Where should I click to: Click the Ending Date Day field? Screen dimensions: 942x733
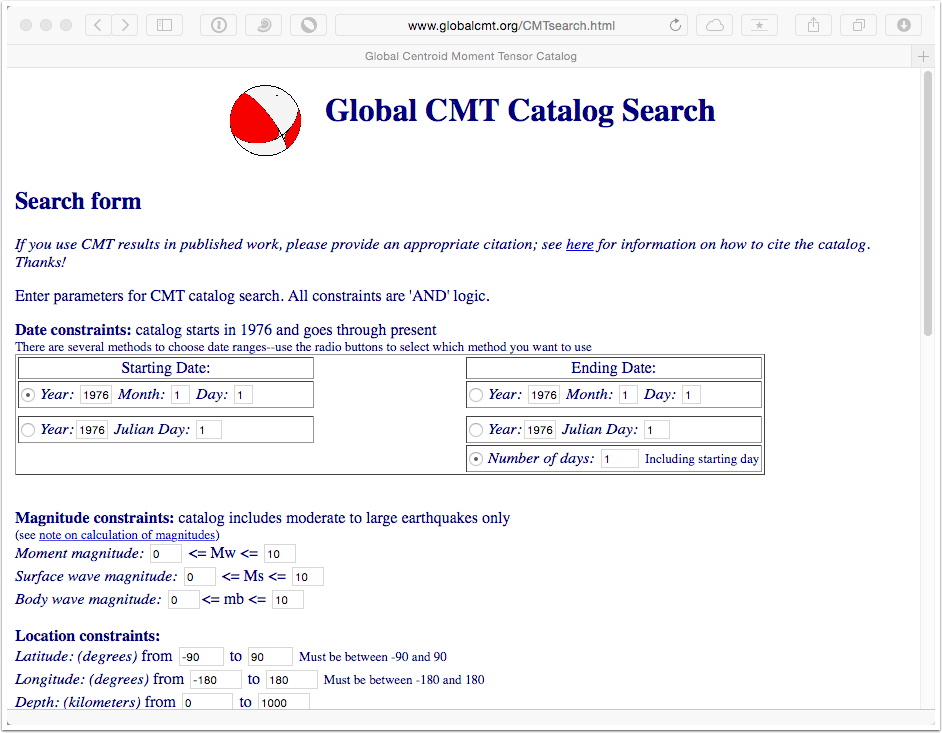pyautogui.click(x=691, y=395)
